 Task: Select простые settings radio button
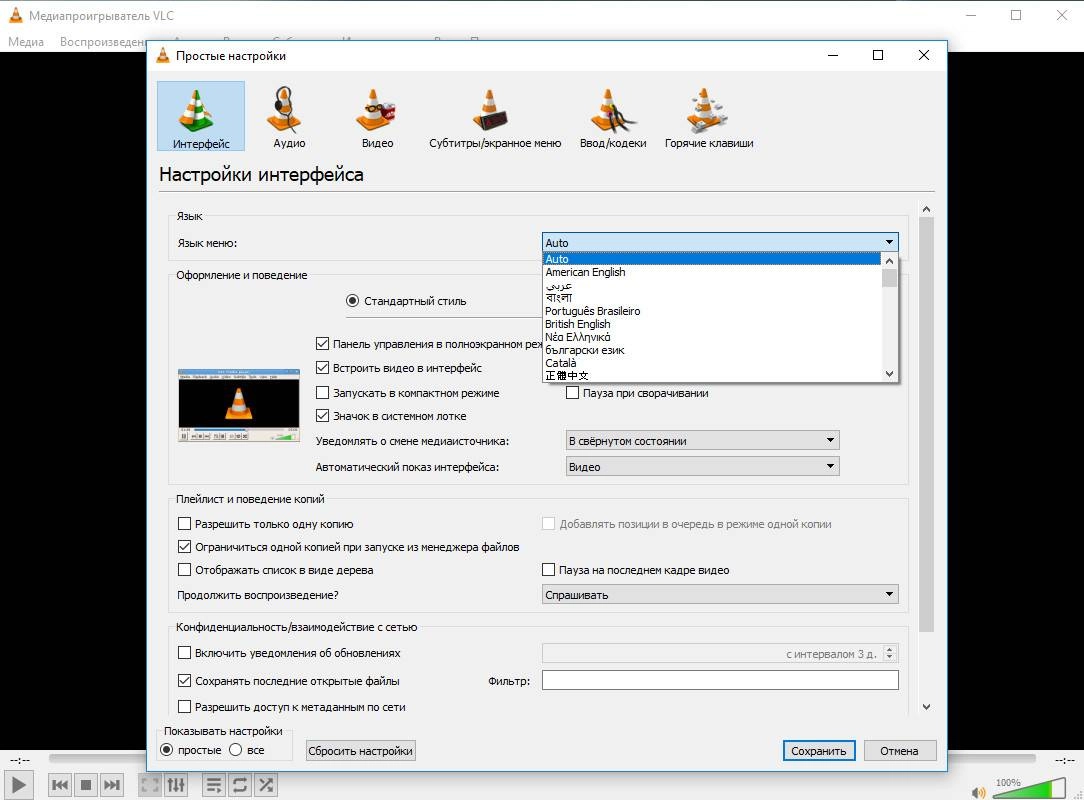pyautogui.click(x=167, y=750)
